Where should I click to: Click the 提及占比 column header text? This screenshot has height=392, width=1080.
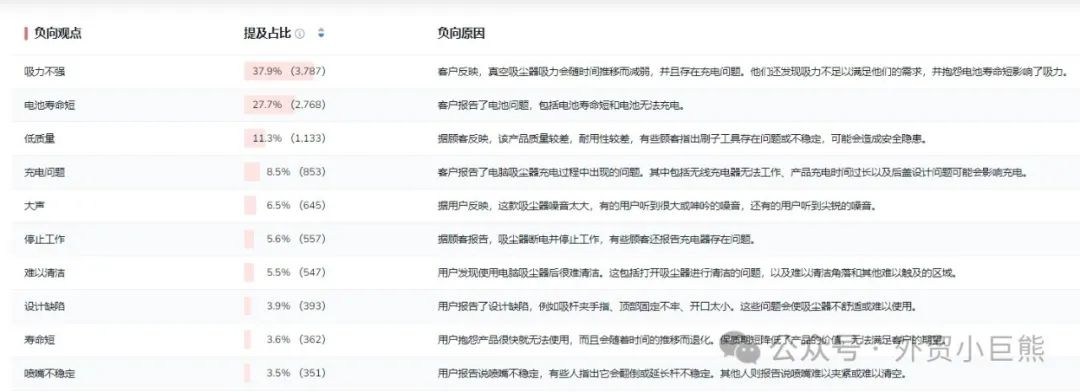click(x=267, y=33)
